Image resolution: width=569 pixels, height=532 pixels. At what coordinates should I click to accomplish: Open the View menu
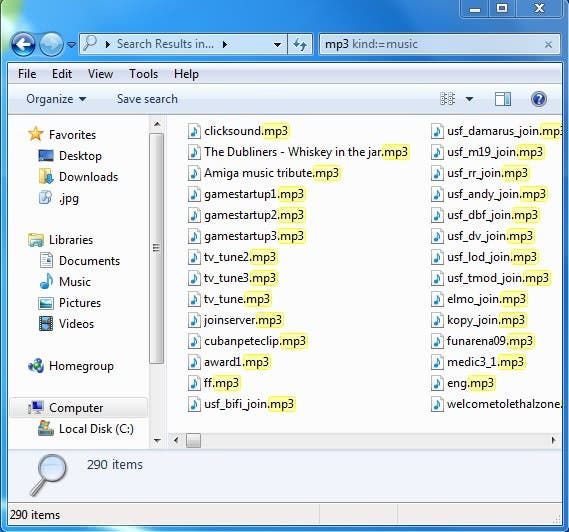click(101, 74)
